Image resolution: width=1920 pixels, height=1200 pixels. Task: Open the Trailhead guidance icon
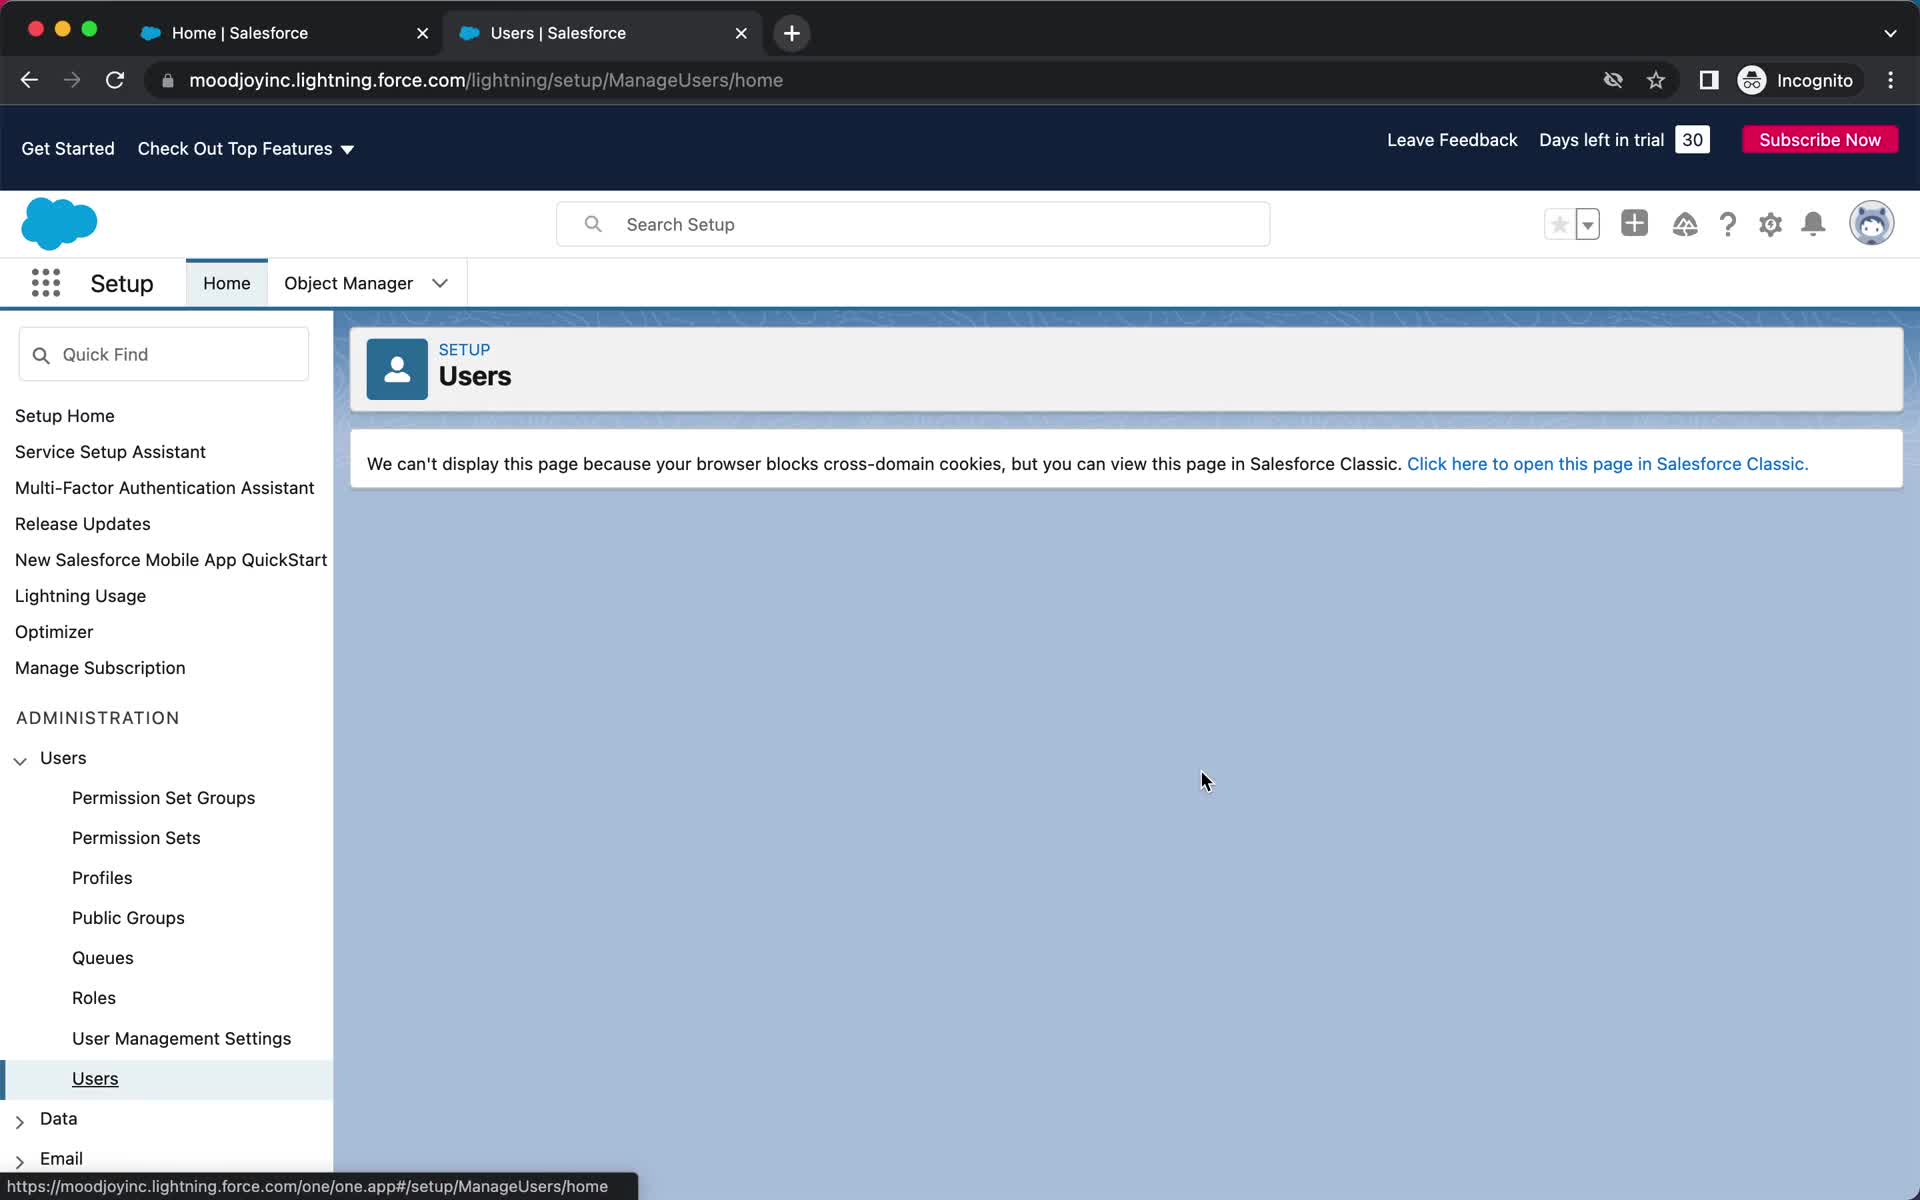point(1685,224)
